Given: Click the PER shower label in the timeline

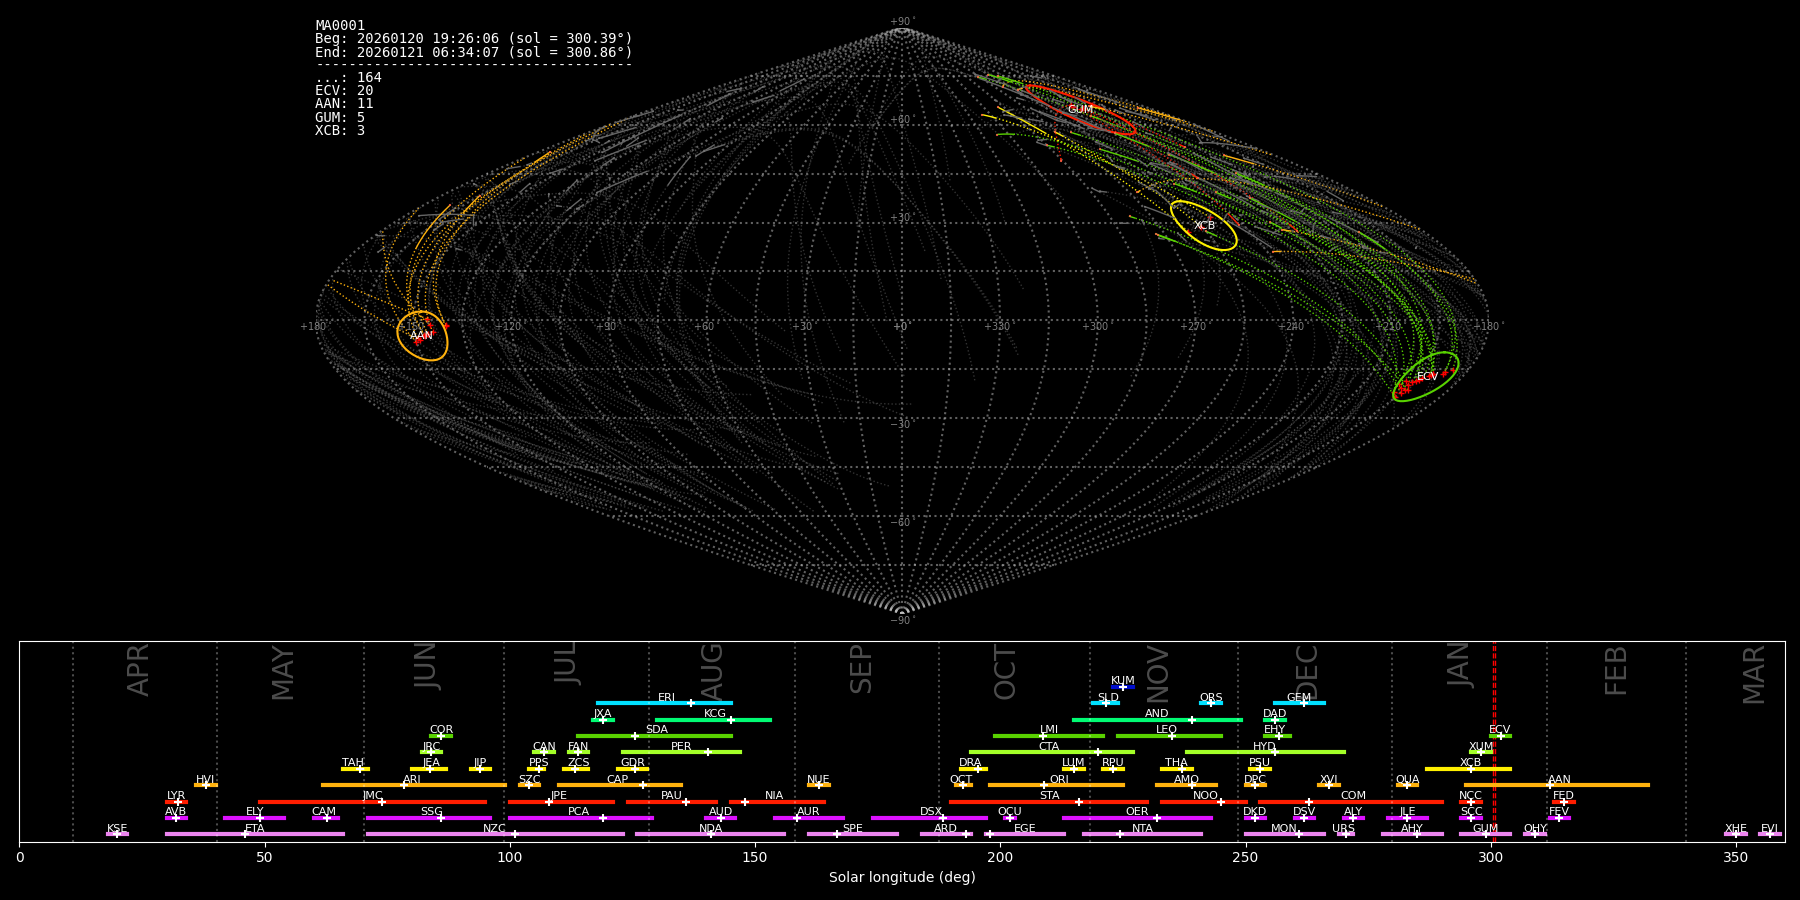Looking at the screenshot, I should click(681, 747).
